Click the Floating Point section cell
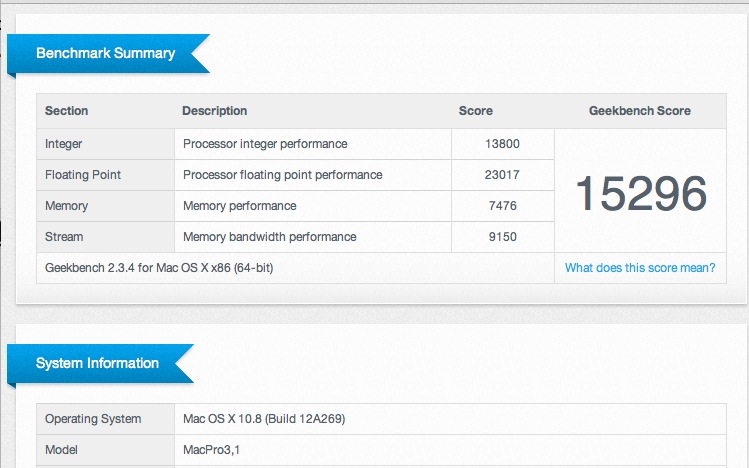Viewport: 749px width, 468px height. [106, 175]
